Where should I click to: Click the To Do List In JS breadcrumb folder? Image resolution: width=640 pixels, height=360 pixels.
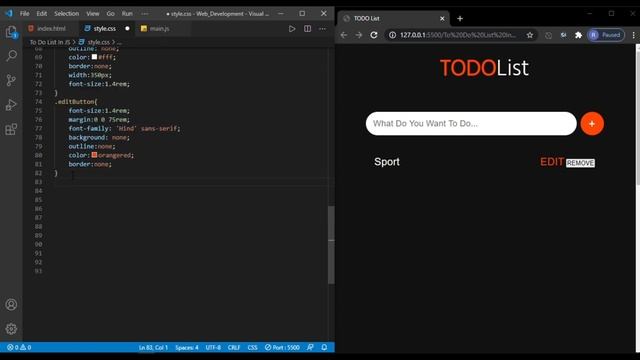pos(50,42)
